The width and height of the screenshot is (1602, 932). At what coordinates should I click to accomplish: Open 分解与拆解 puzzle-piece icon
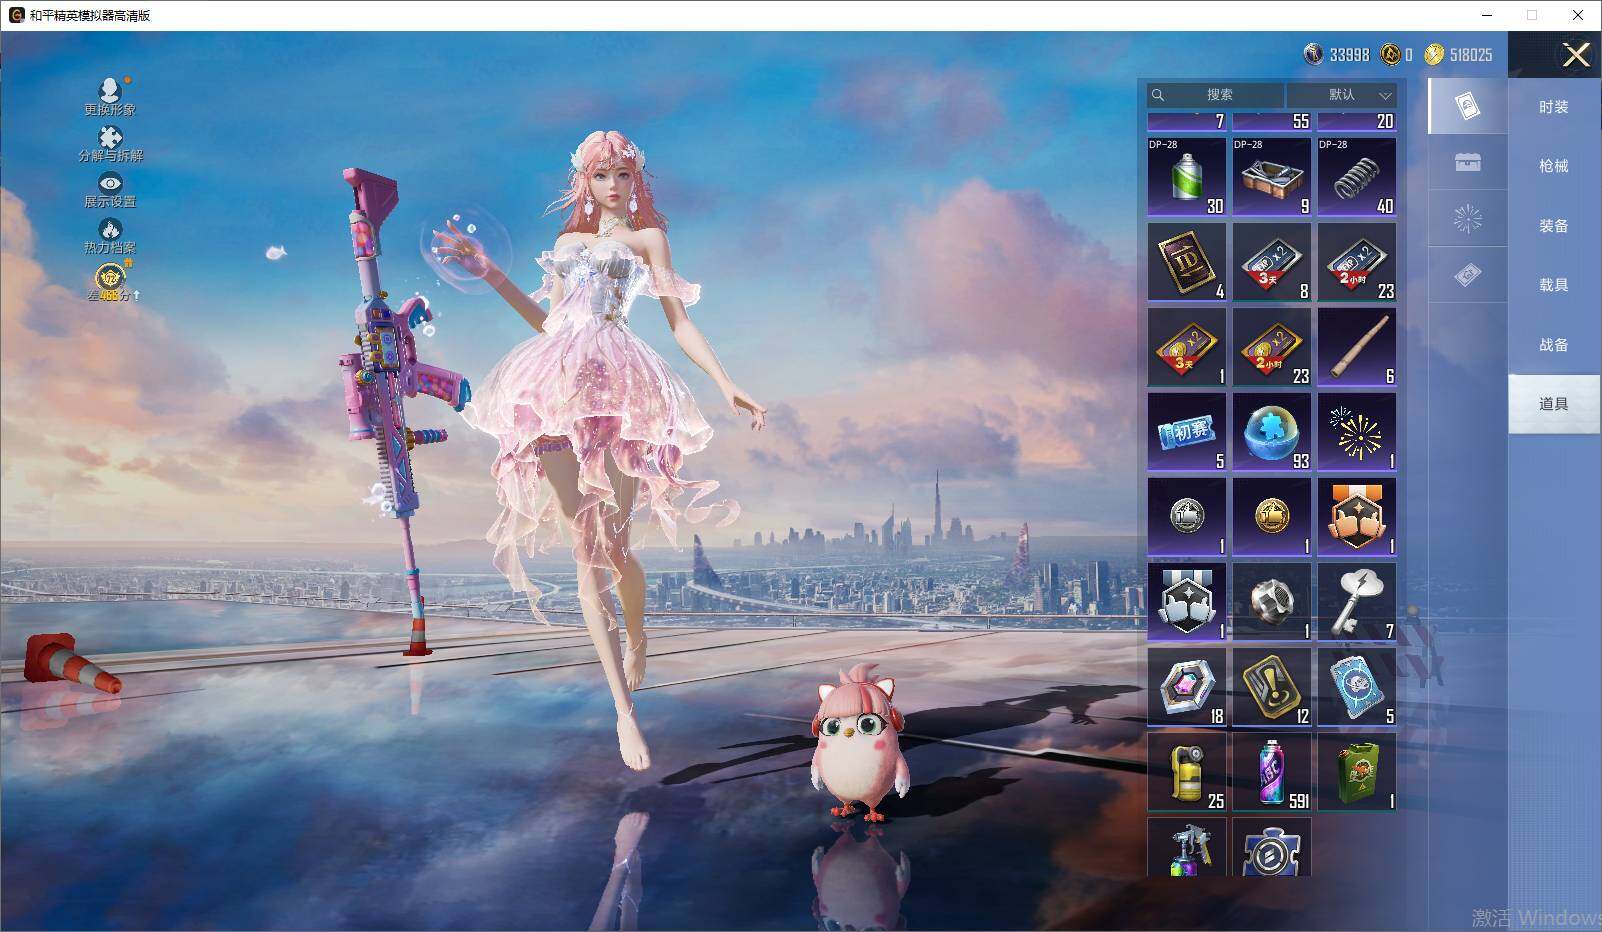pos(110,143)
